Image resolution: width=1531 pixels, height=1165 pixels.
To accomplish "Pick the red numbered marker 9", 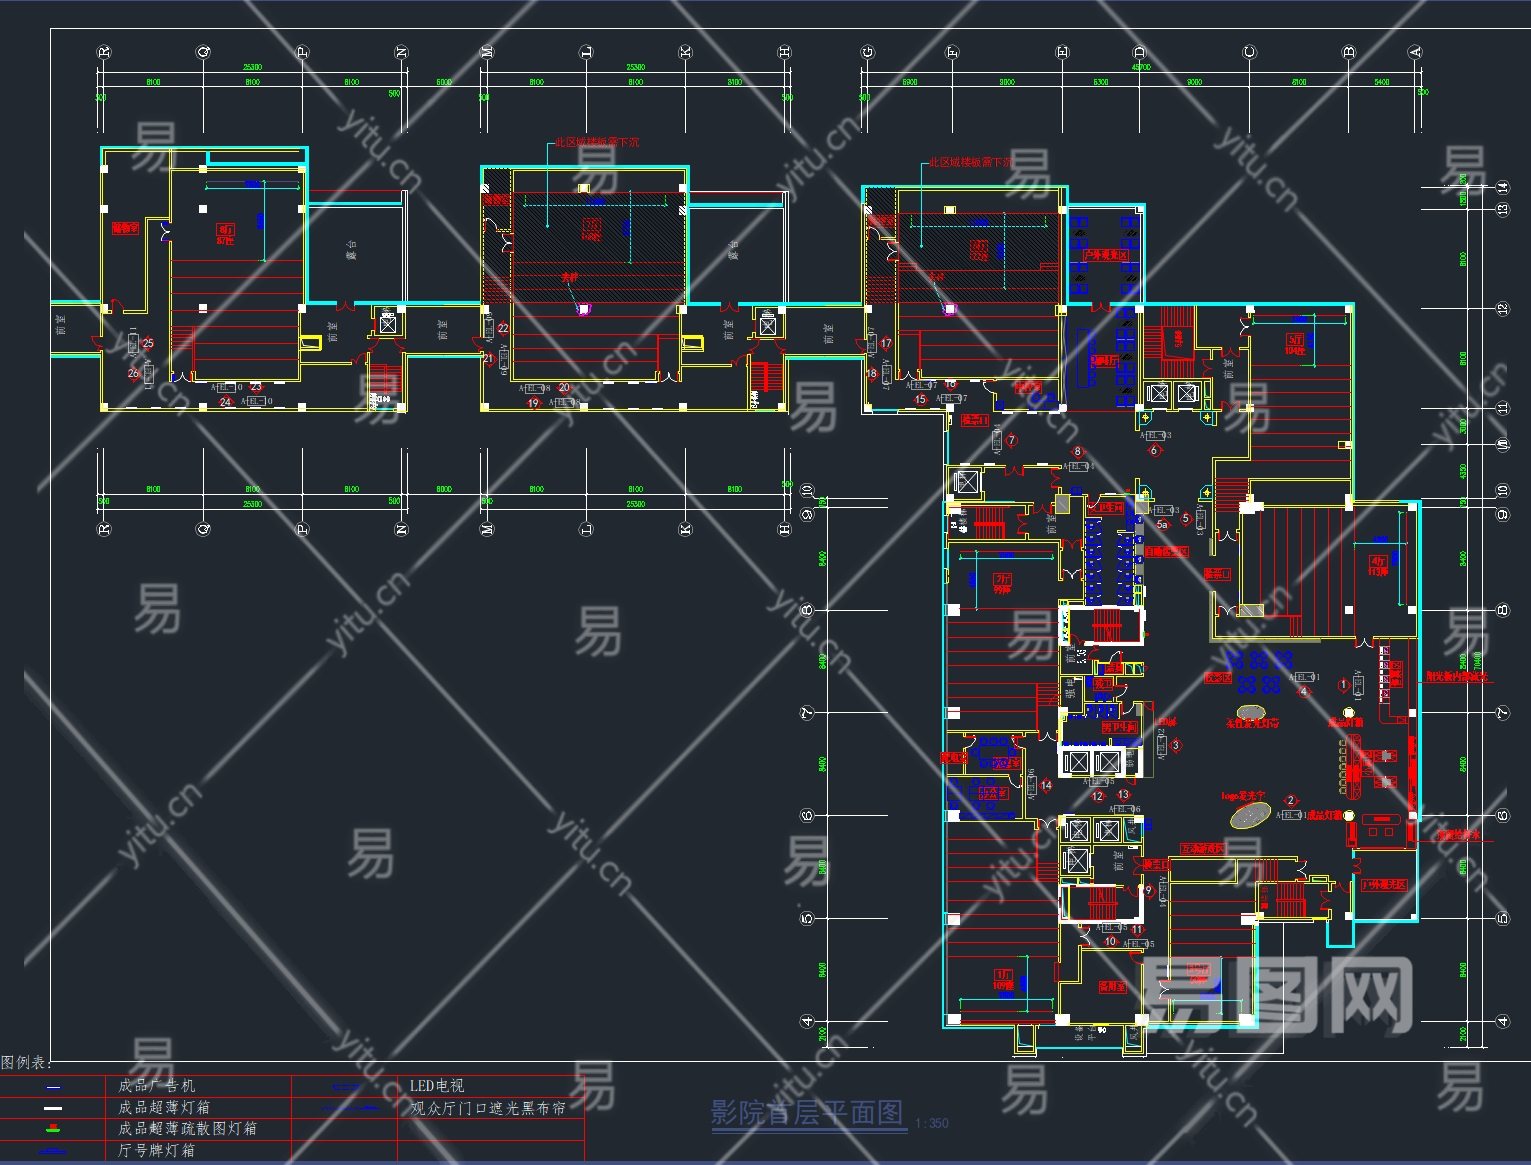I will pos(1149,890).
